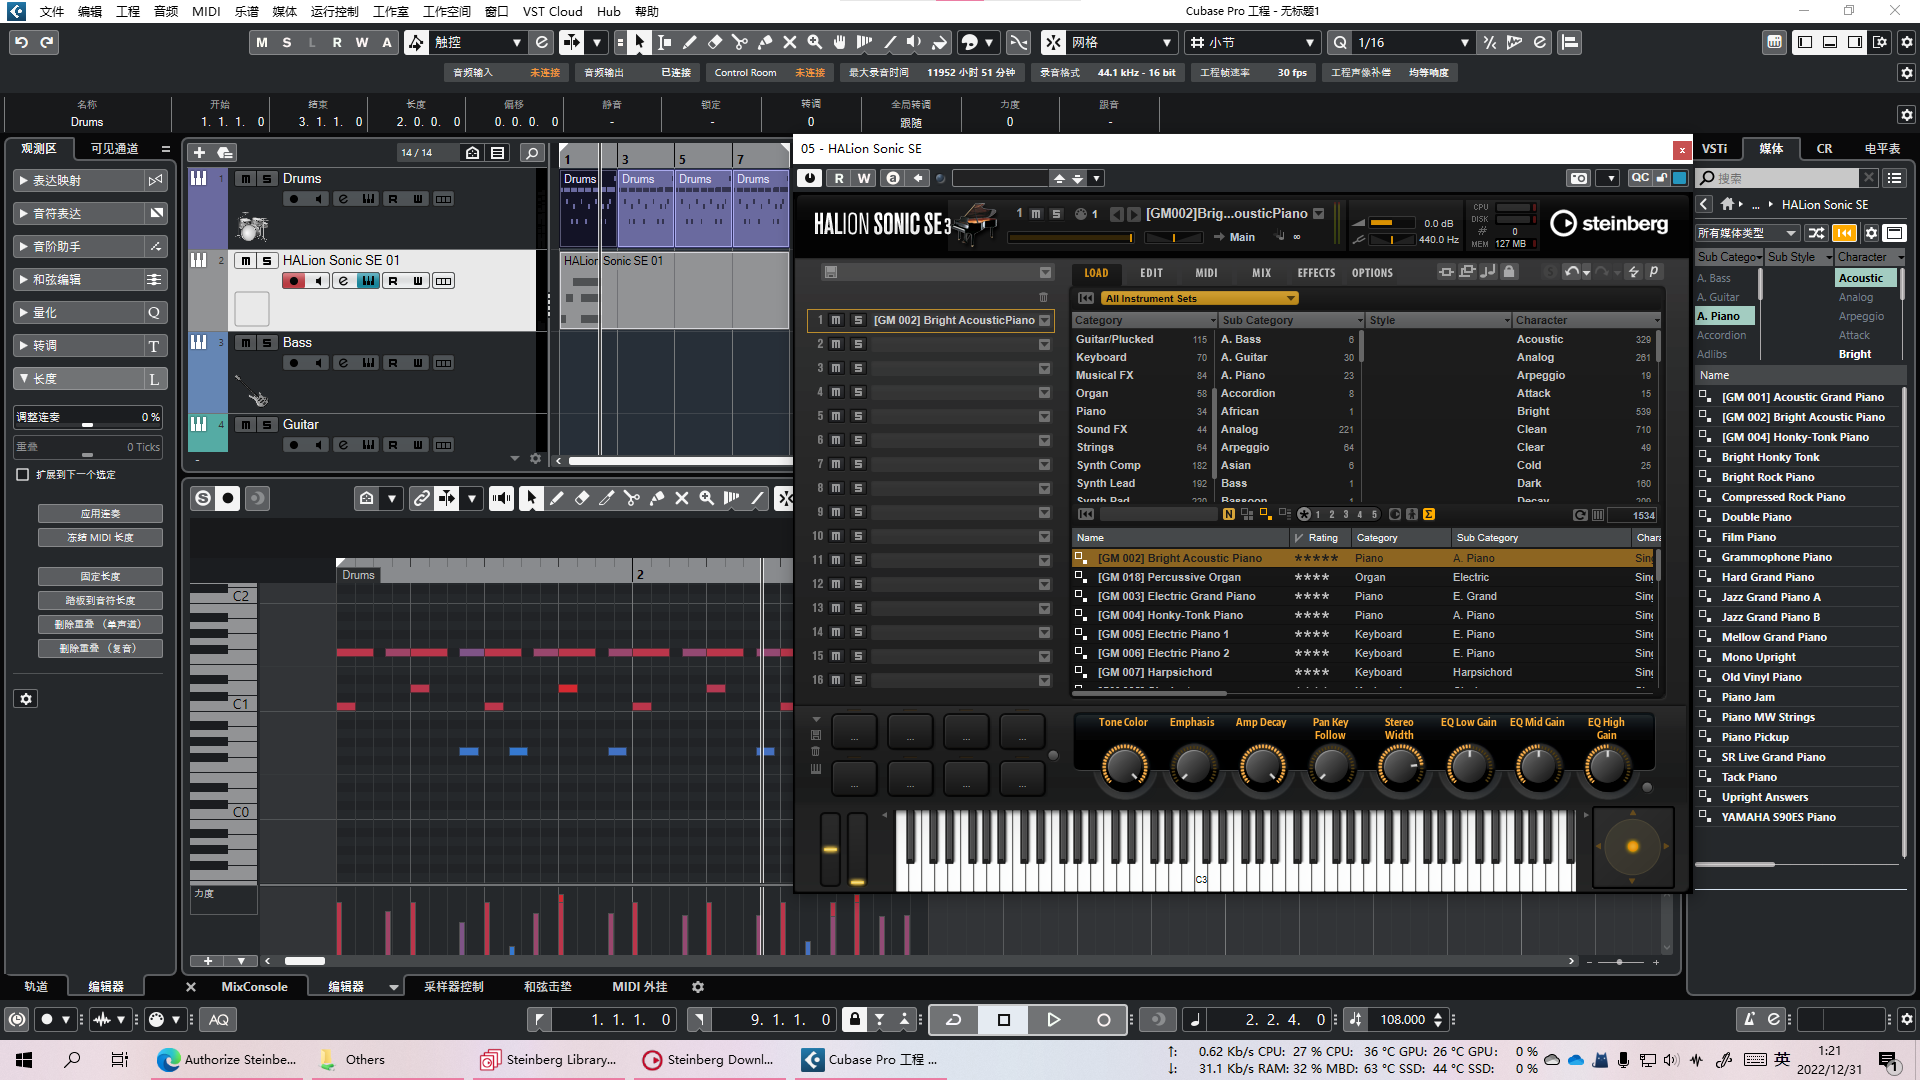The height and width of the screenshot is (1080, 1920).
Task: Click the freeze MIDI lengths button
Action: tap(100, 537)
